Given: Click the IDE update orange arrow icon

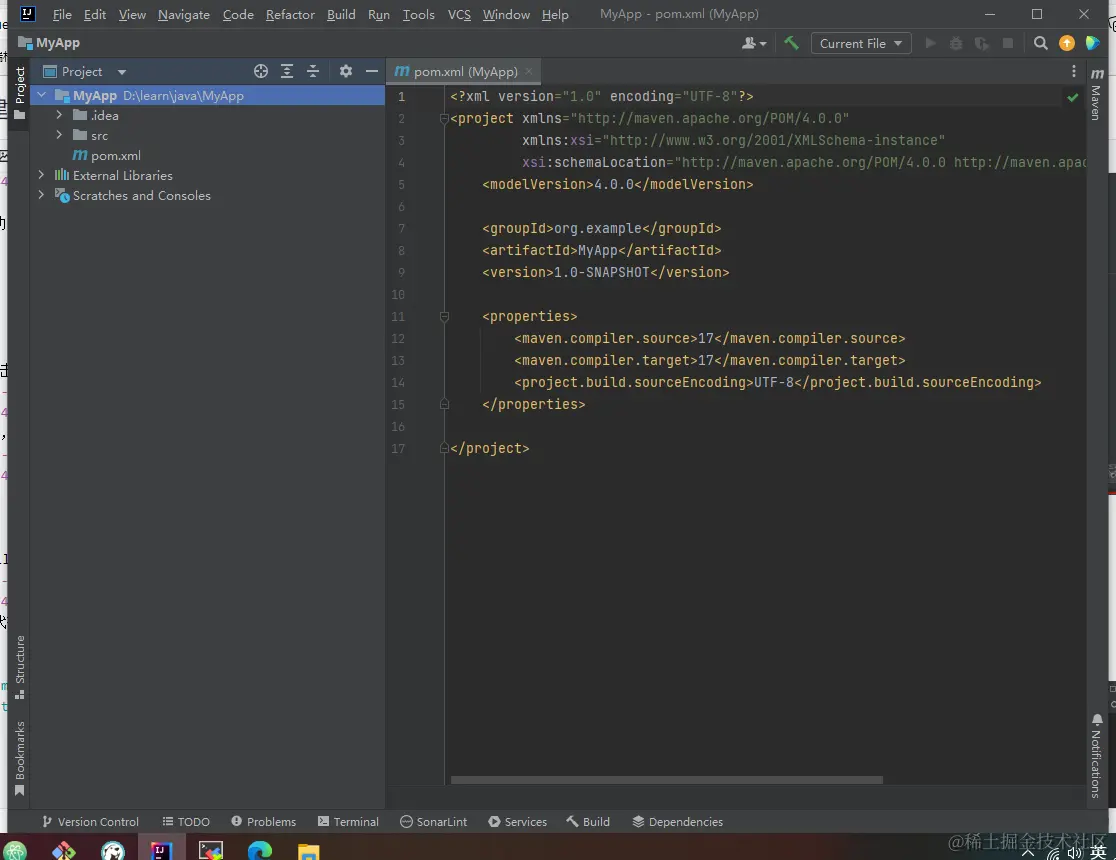Looking at the screenshot, I should coord(1067,43).
